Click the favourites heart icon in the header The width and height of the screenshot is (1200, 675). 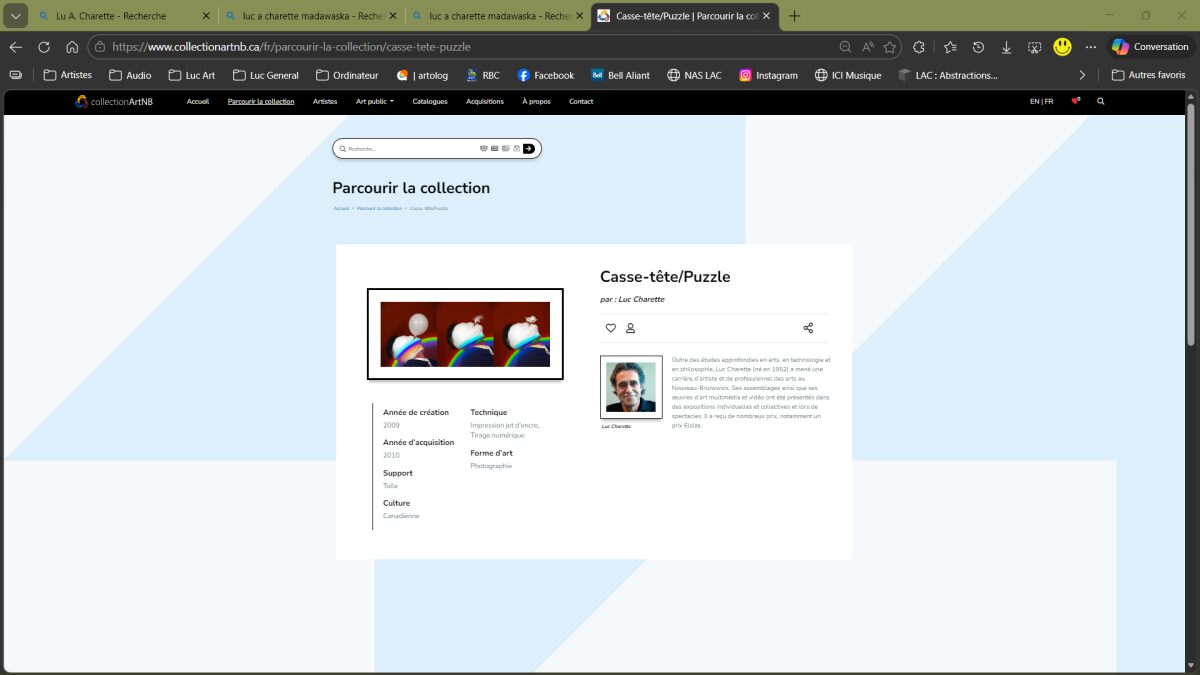(1075, 101)
